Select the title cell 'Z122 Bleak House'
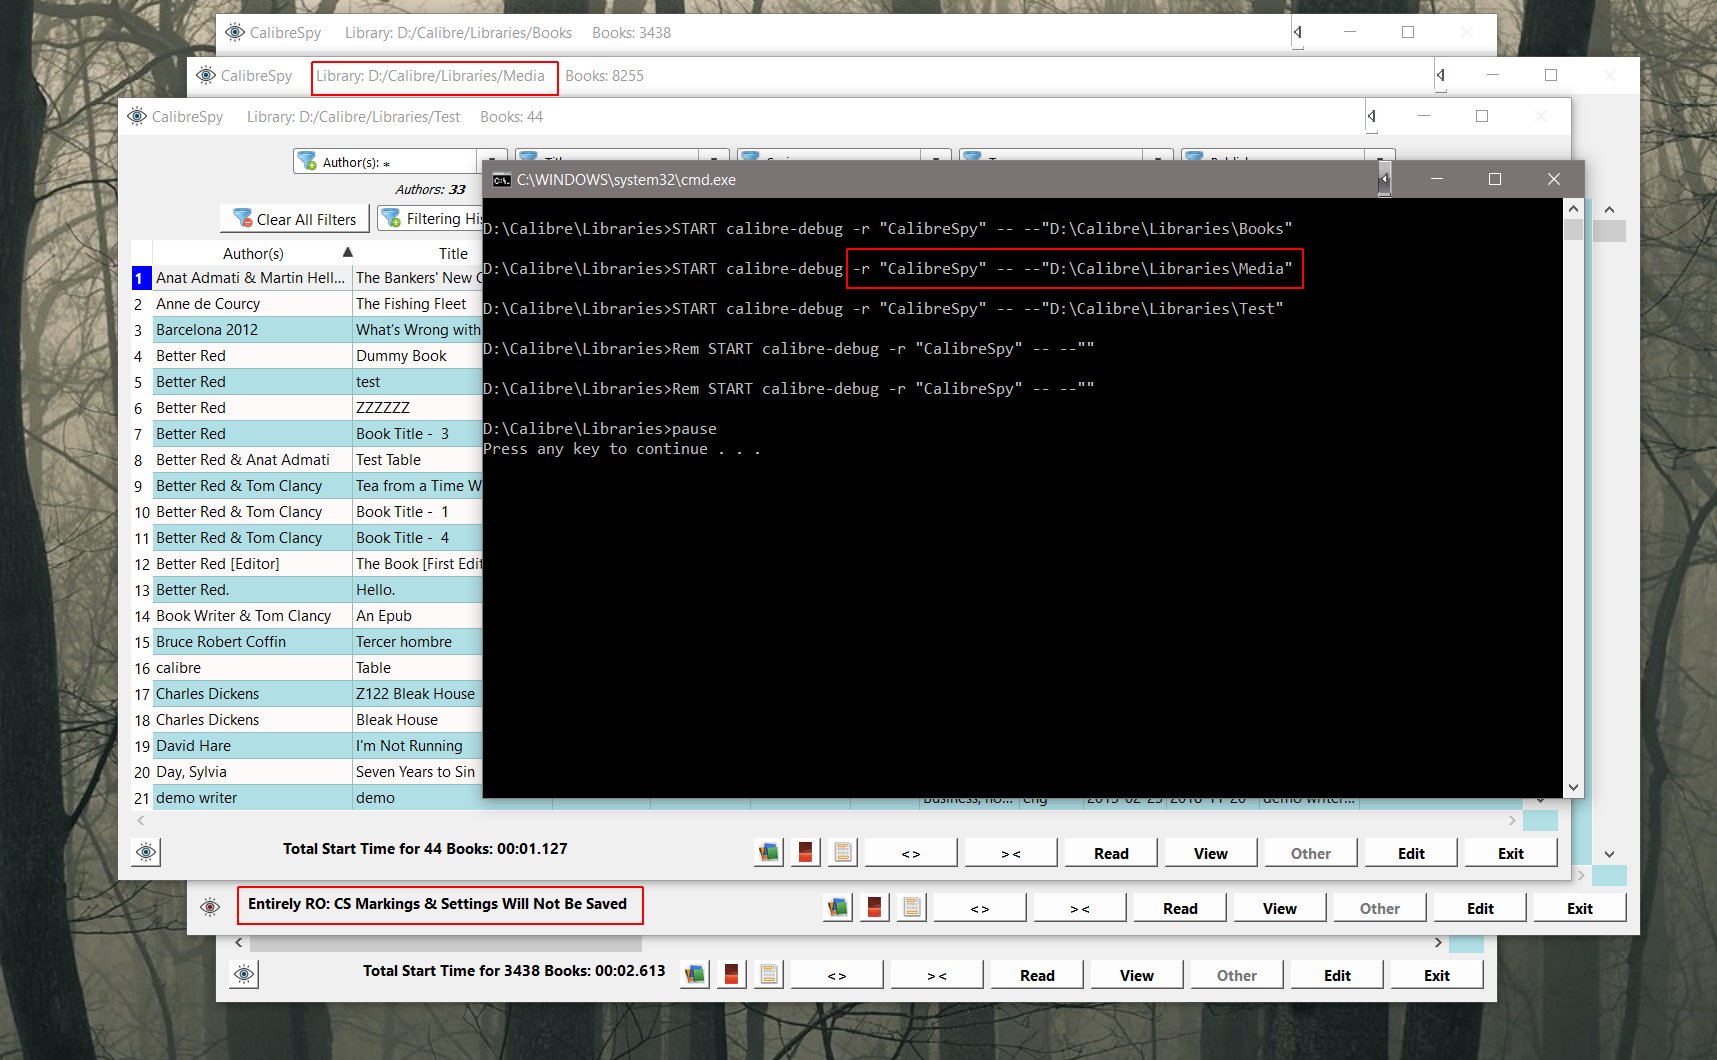The image size is (1717, 1060). coord(418,694)
